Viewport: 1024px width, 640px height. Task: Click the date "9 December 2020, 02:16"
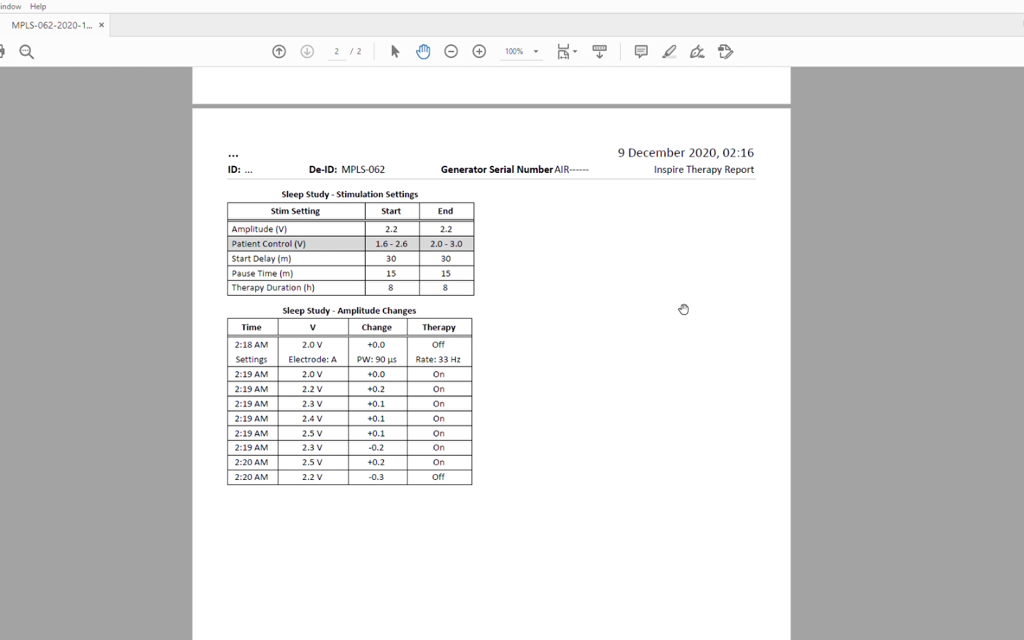(x=686, y=153)
